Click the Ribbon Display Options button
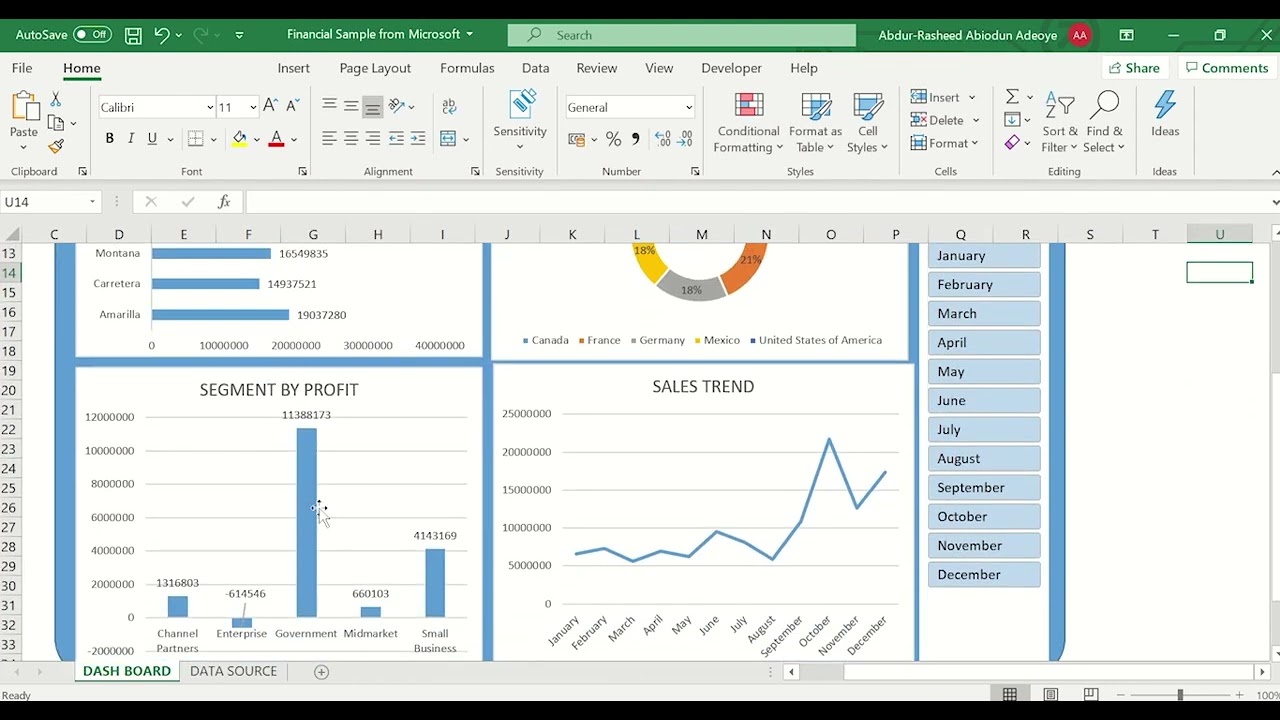The height and width of the screenshot is (720, 1280). [x=1127, y=35]
